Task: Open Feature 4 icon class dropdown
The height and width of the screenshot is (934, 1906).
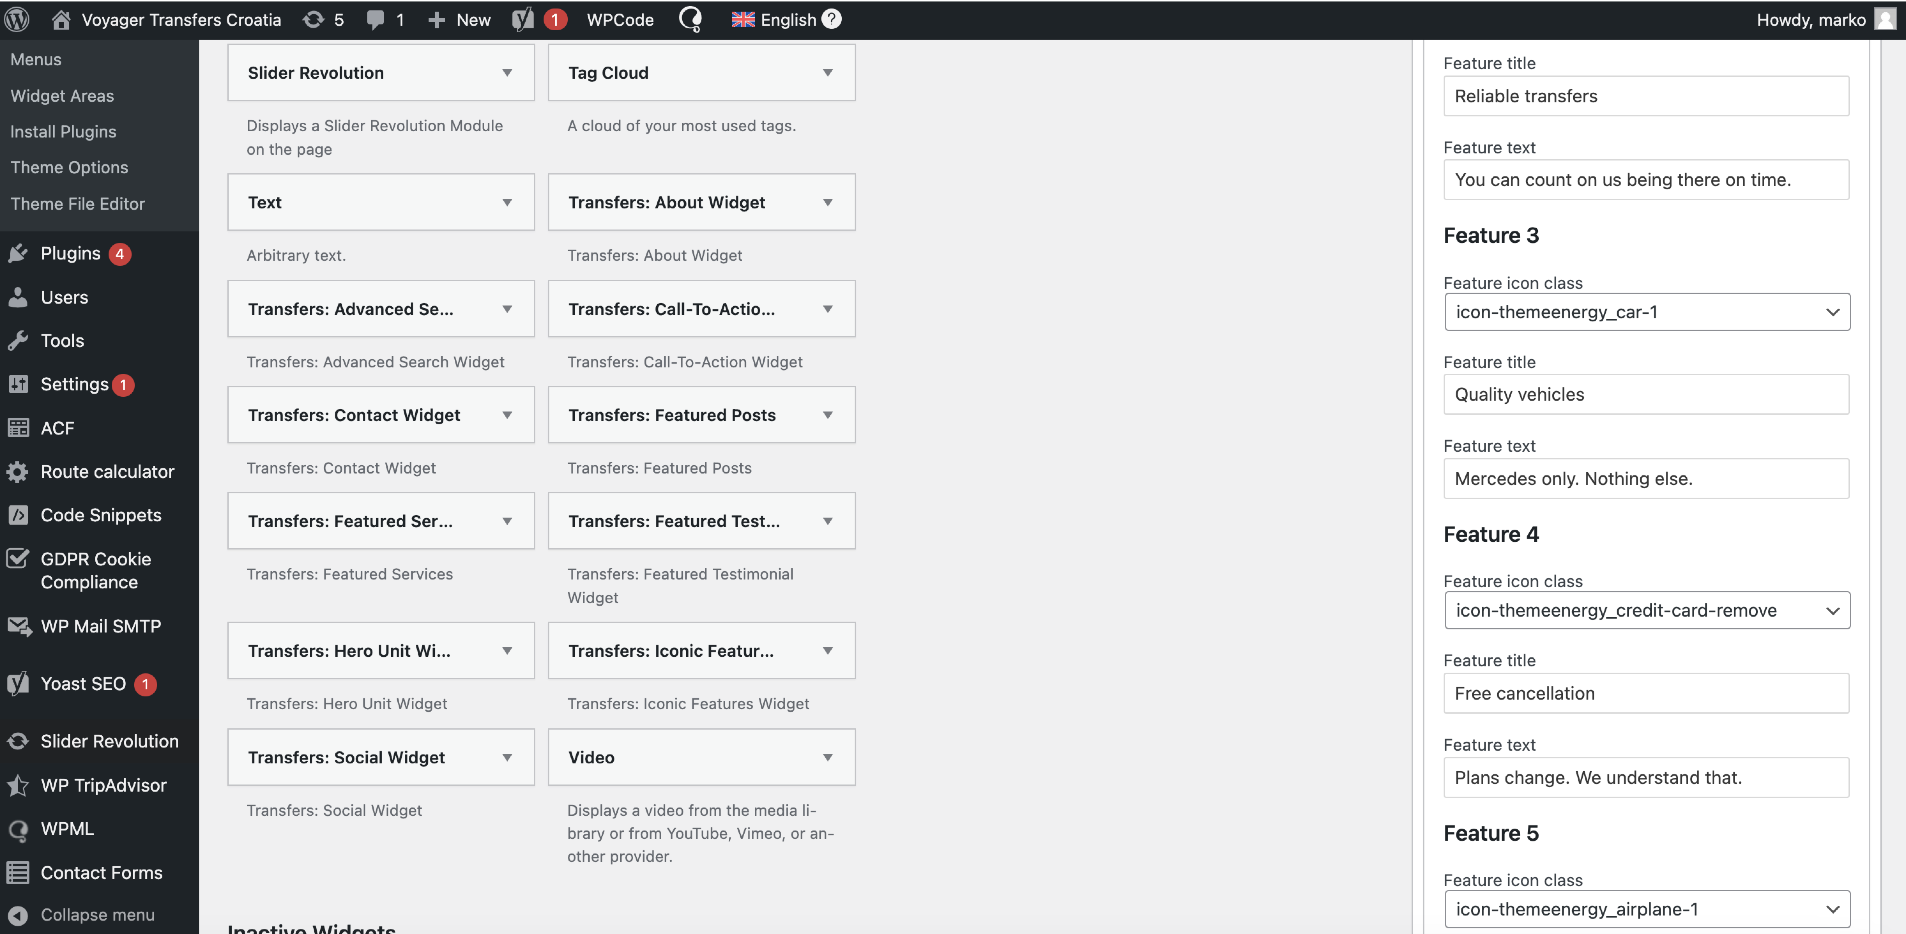Action: 1647,610
